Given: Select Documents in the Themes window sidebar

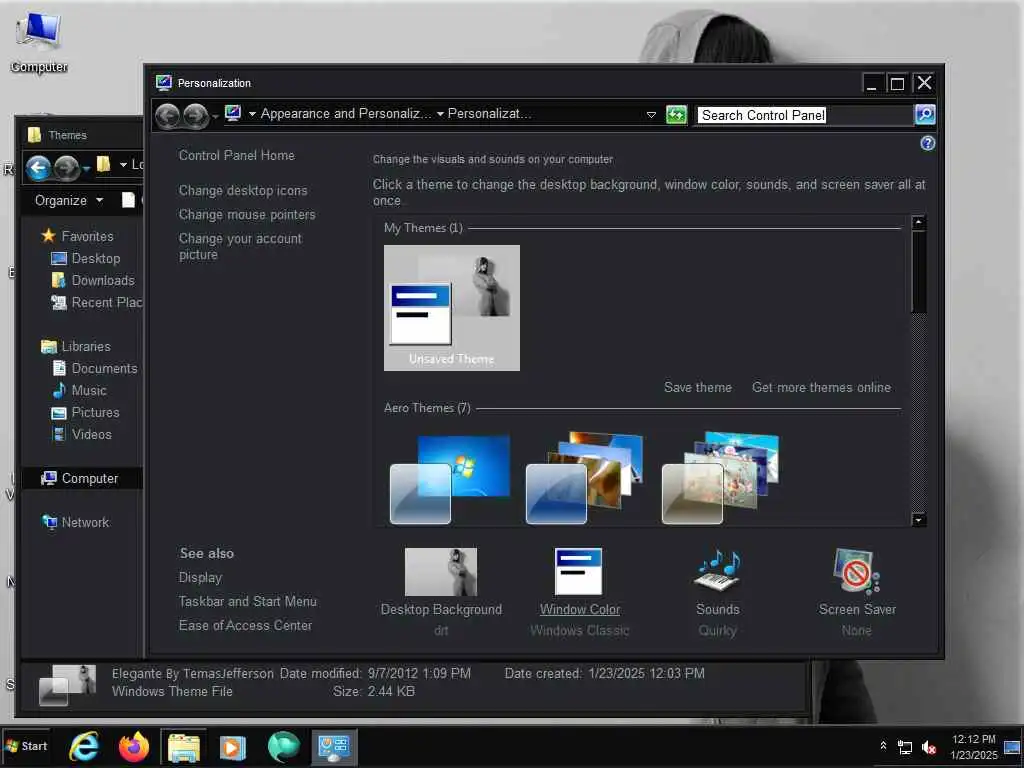Looking at the screenshot, I should point(94,368).
